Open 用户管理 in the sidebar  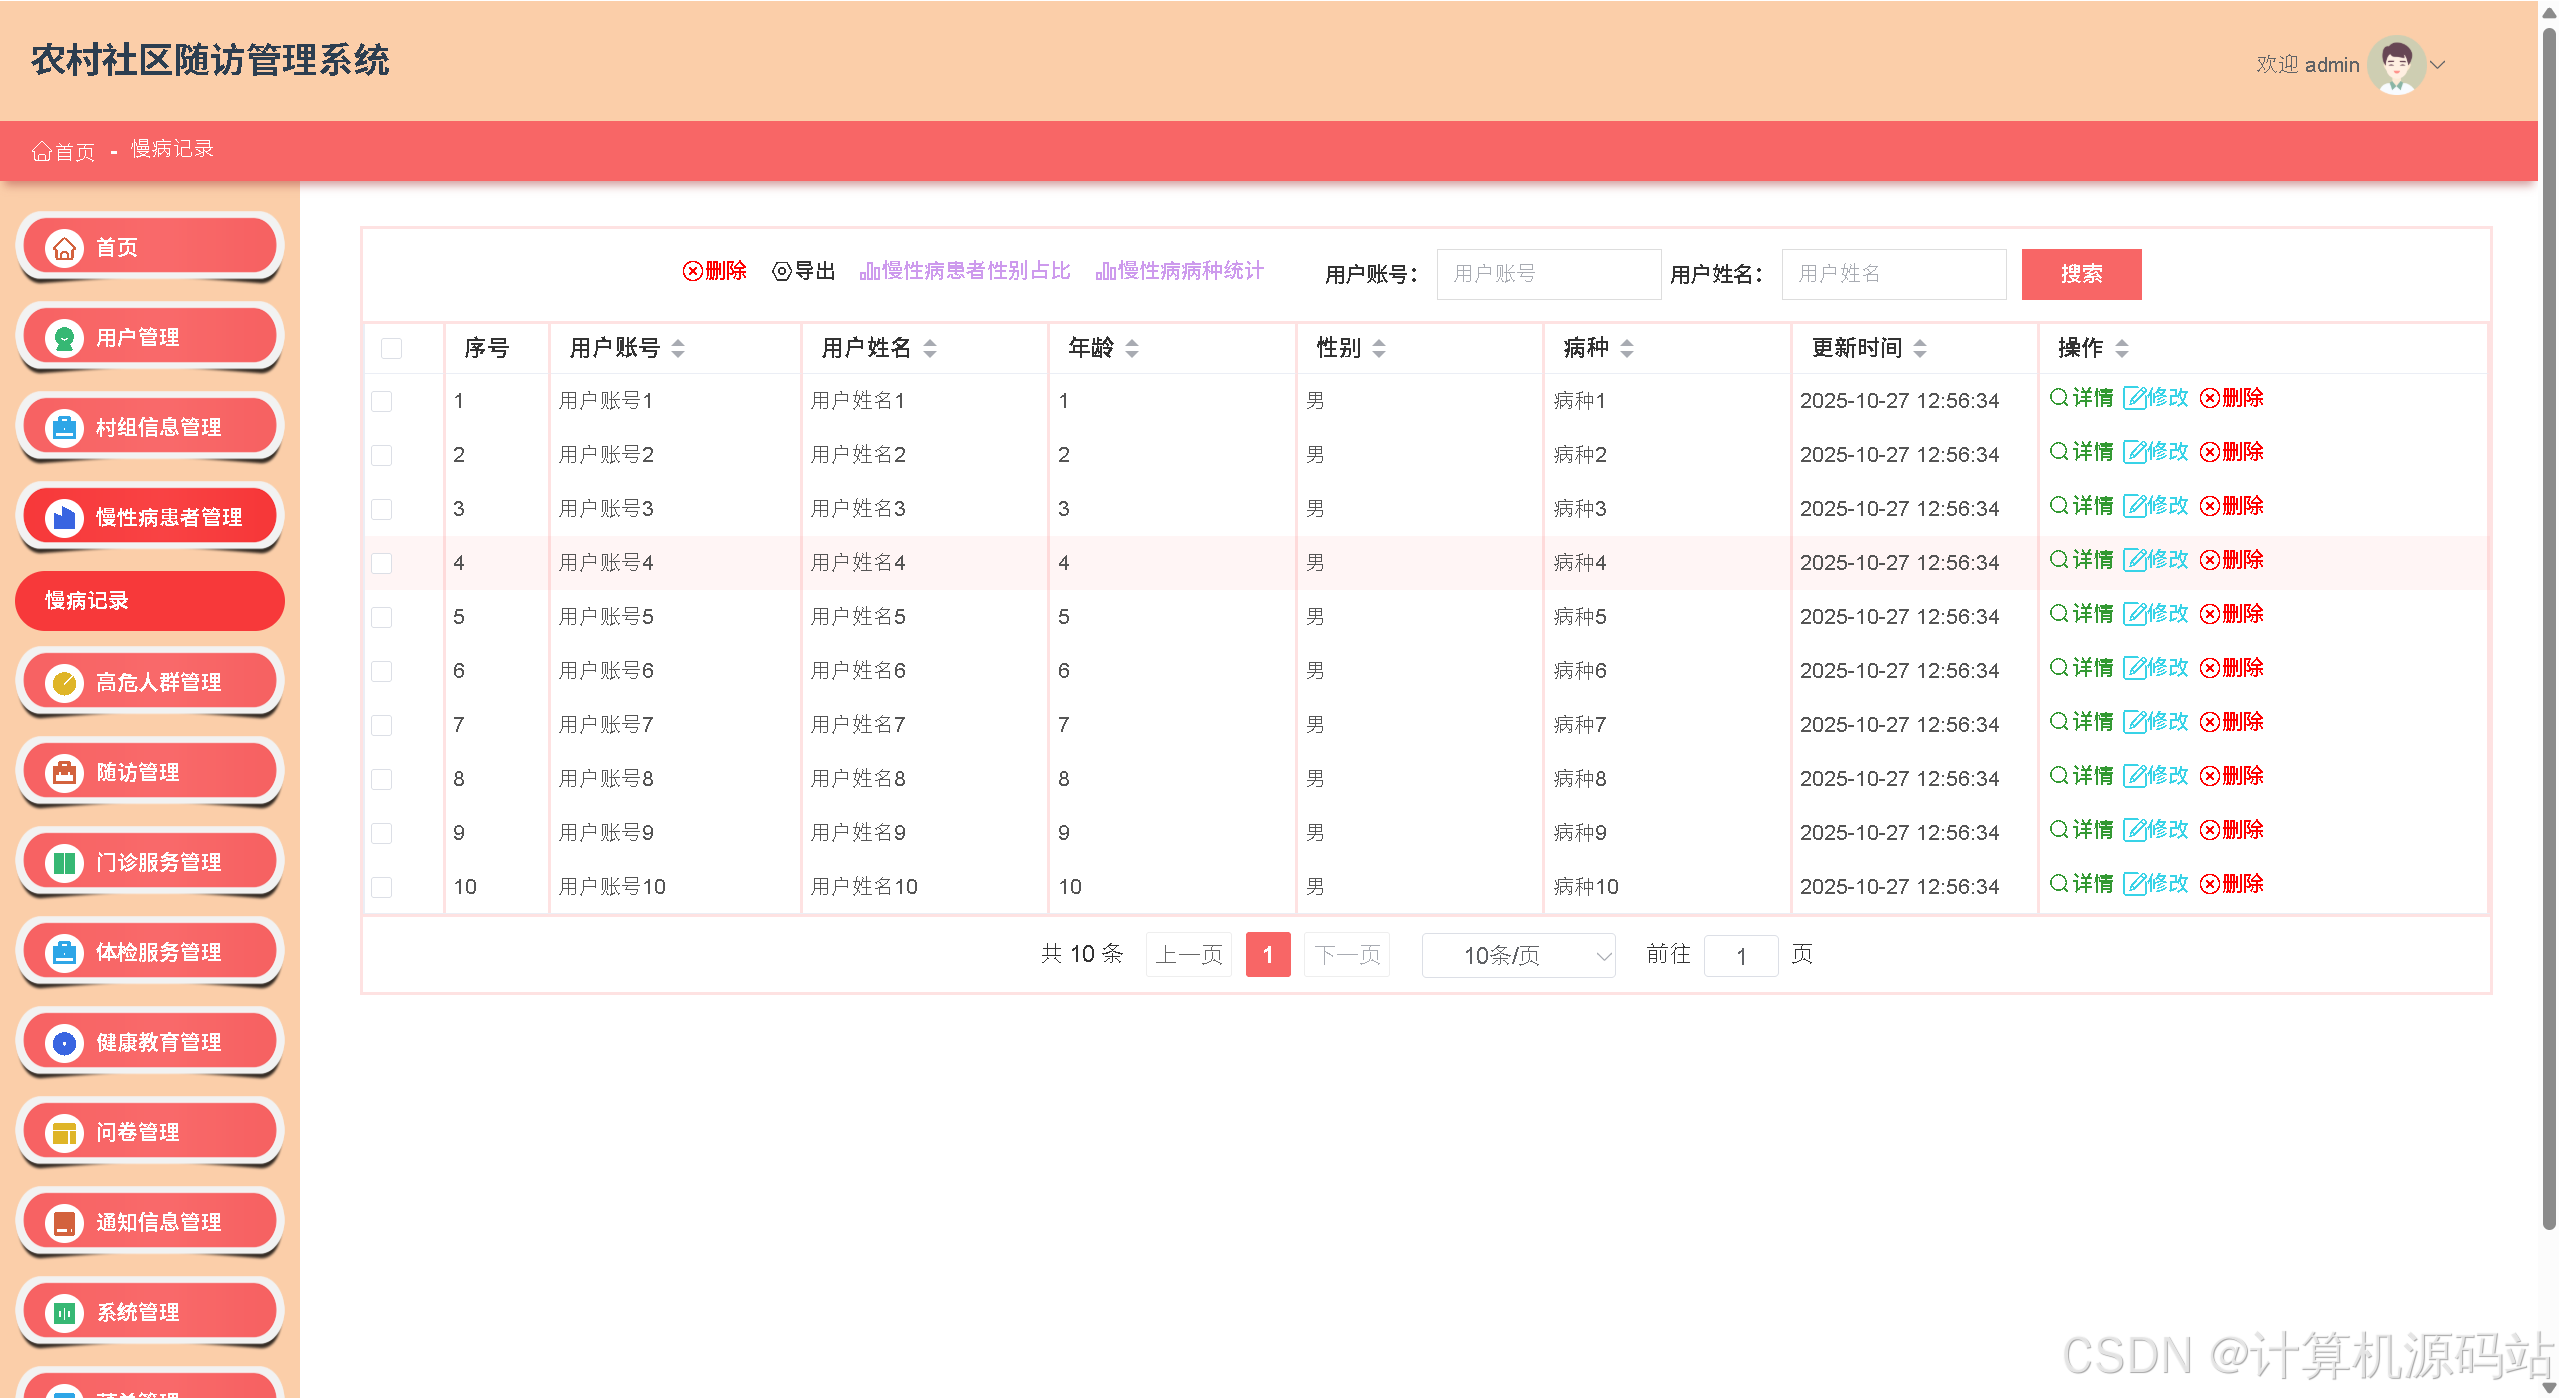coord(150,338)
